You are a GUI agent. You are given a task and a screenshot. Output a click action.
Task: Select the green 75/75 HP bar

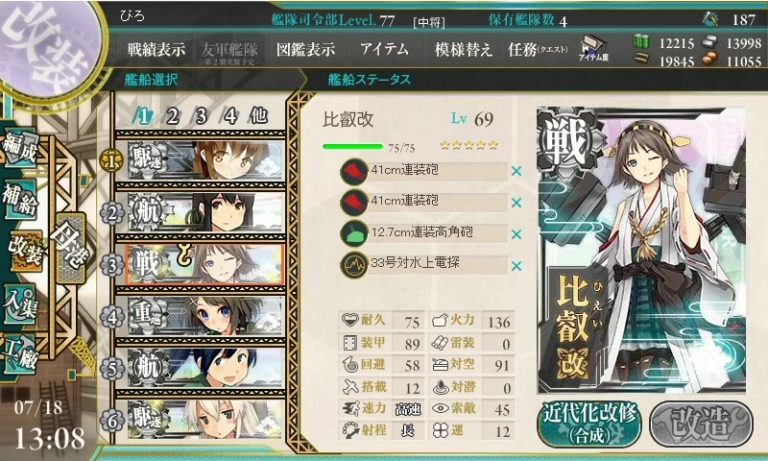tap(352, 146)
